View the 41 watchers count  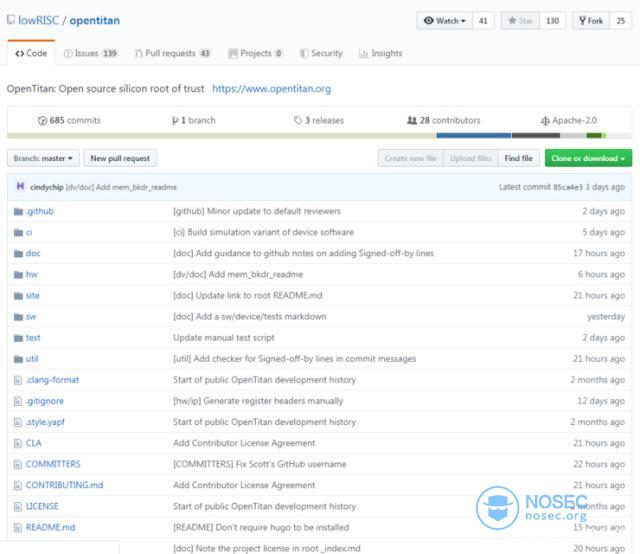483,21
